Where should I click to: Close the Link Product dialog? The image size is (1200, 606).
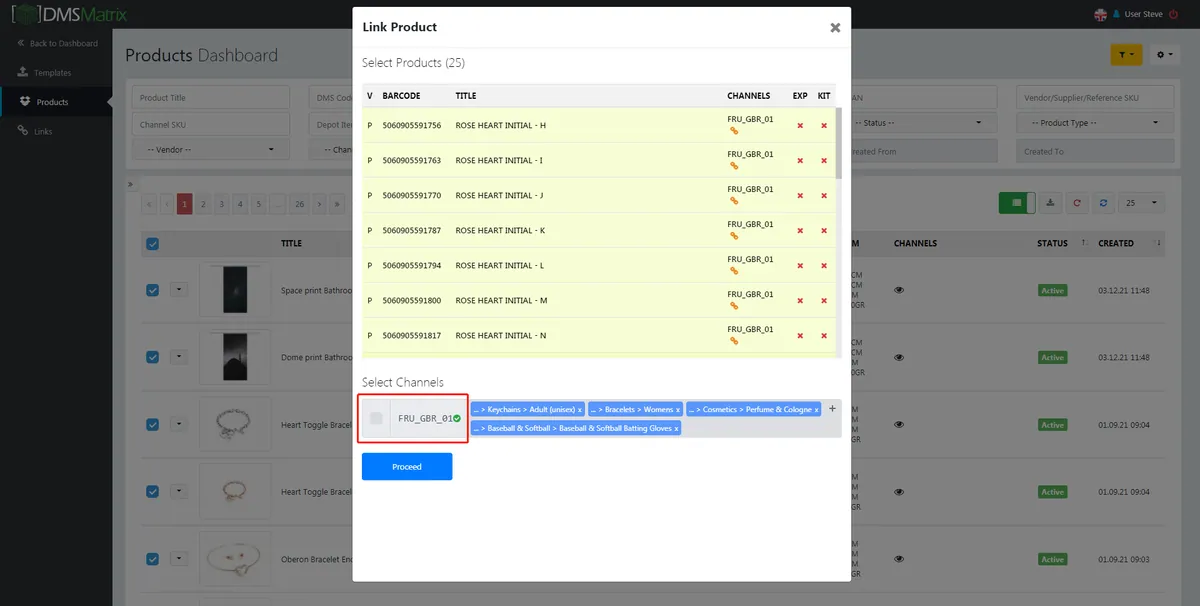835,28
